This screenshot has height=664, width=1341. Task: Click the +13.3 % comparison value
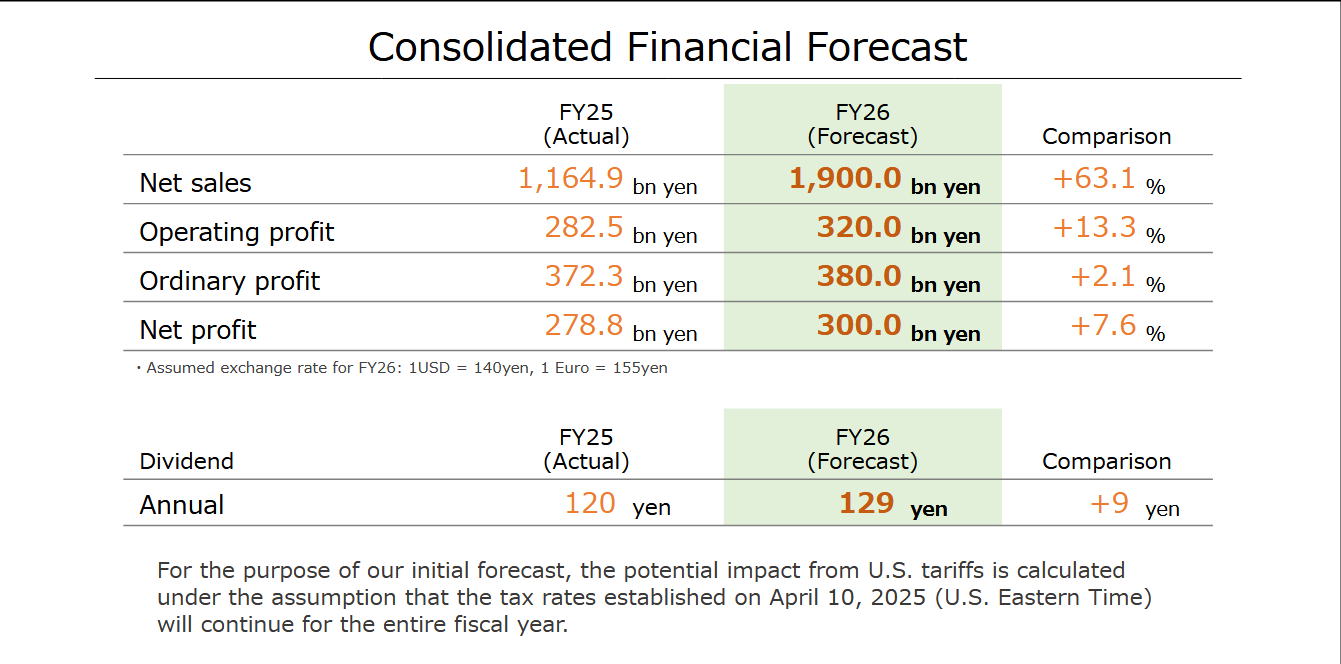pos(1109,229)
